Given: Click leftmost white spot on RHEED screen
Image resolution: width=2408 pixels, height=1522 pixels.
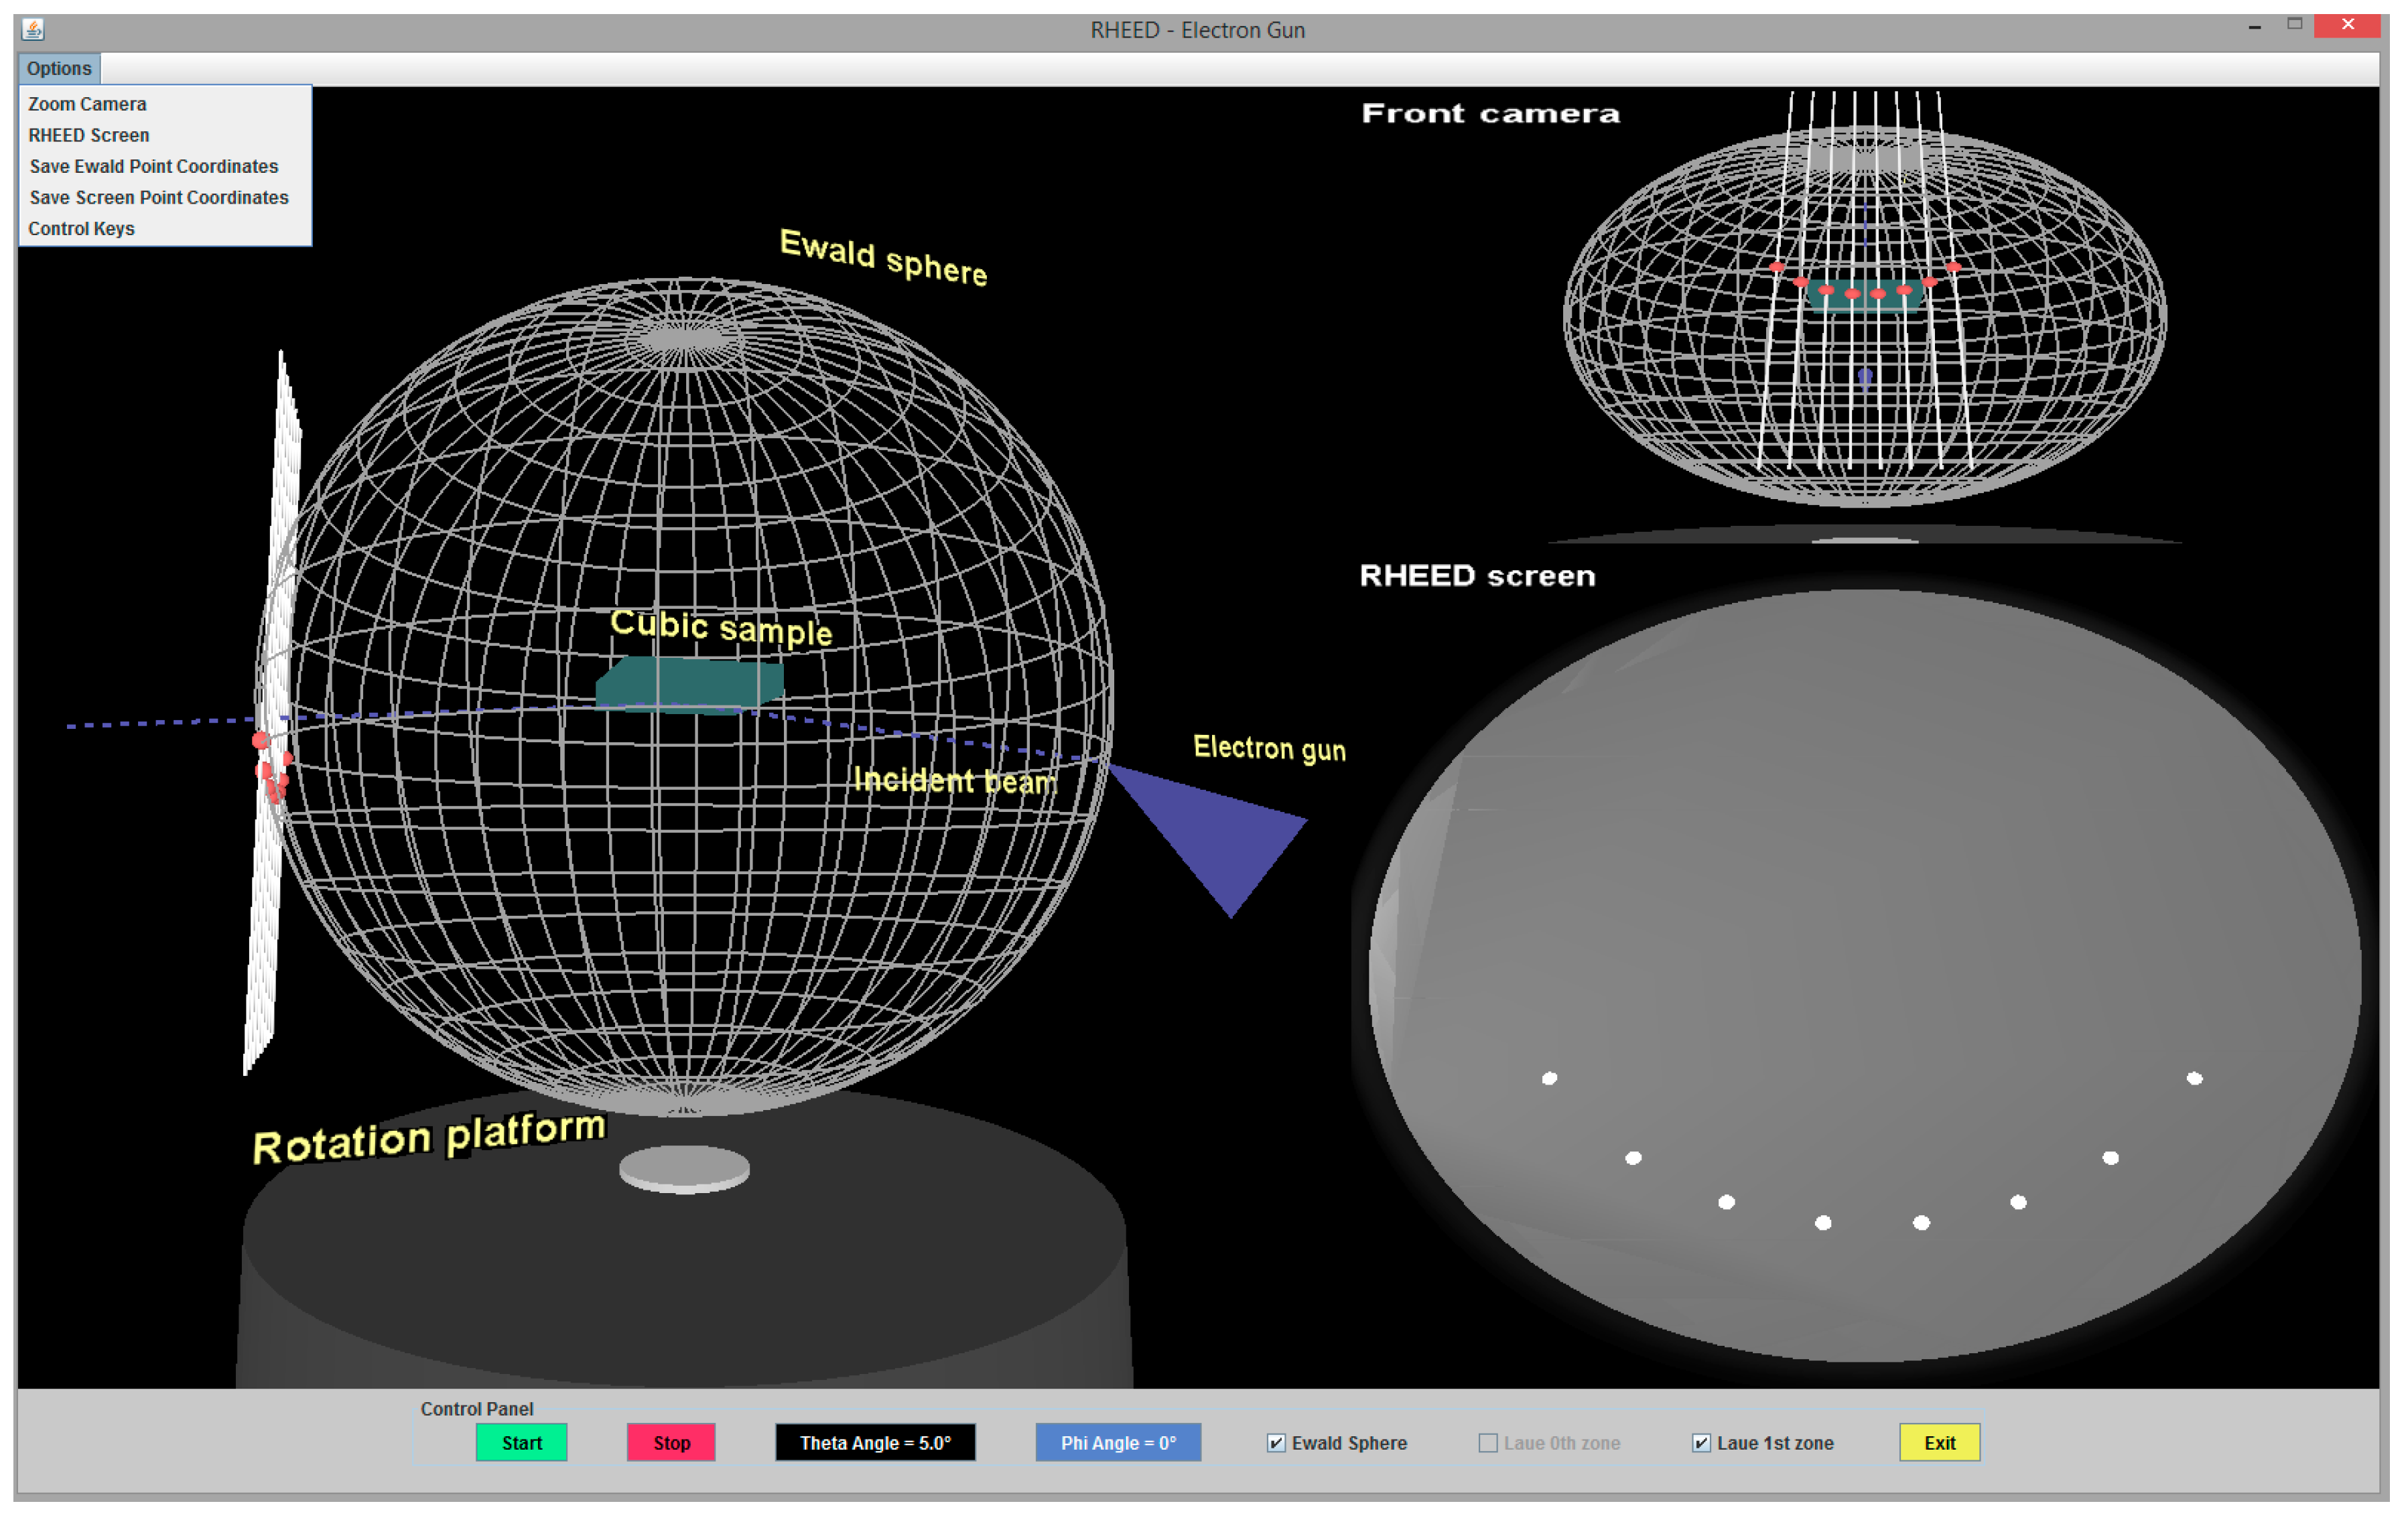Looking at the screenshot, I should click(1549, 1078).
